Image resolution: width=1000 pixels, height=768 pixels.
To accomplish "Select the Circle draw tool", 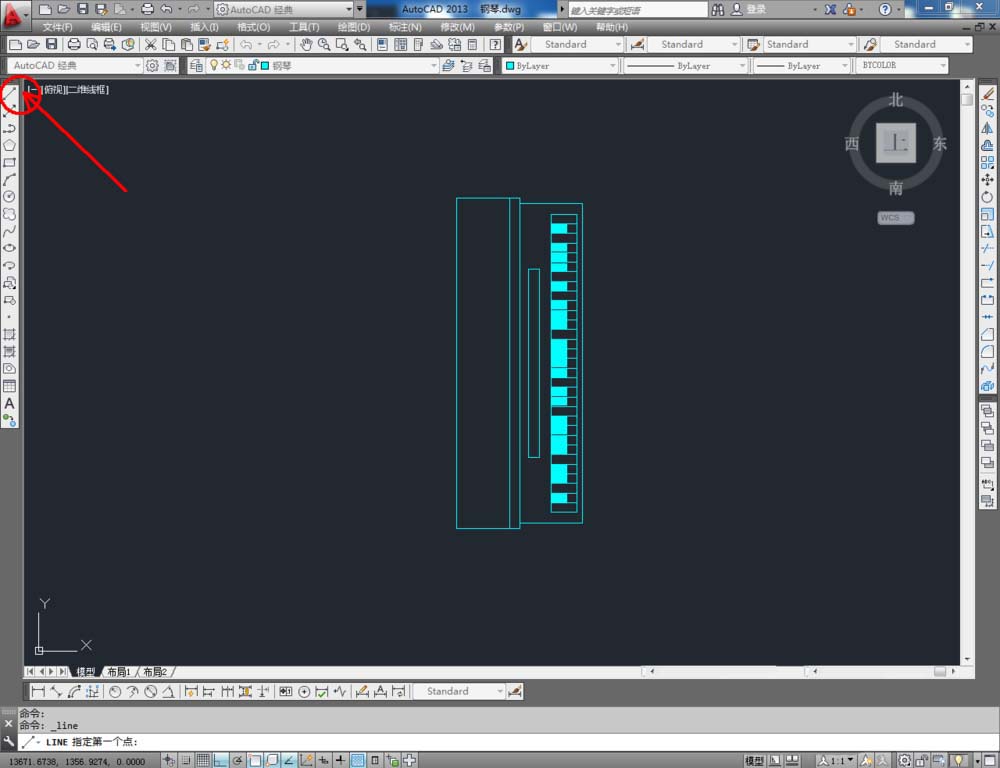I will click(10, 197).
